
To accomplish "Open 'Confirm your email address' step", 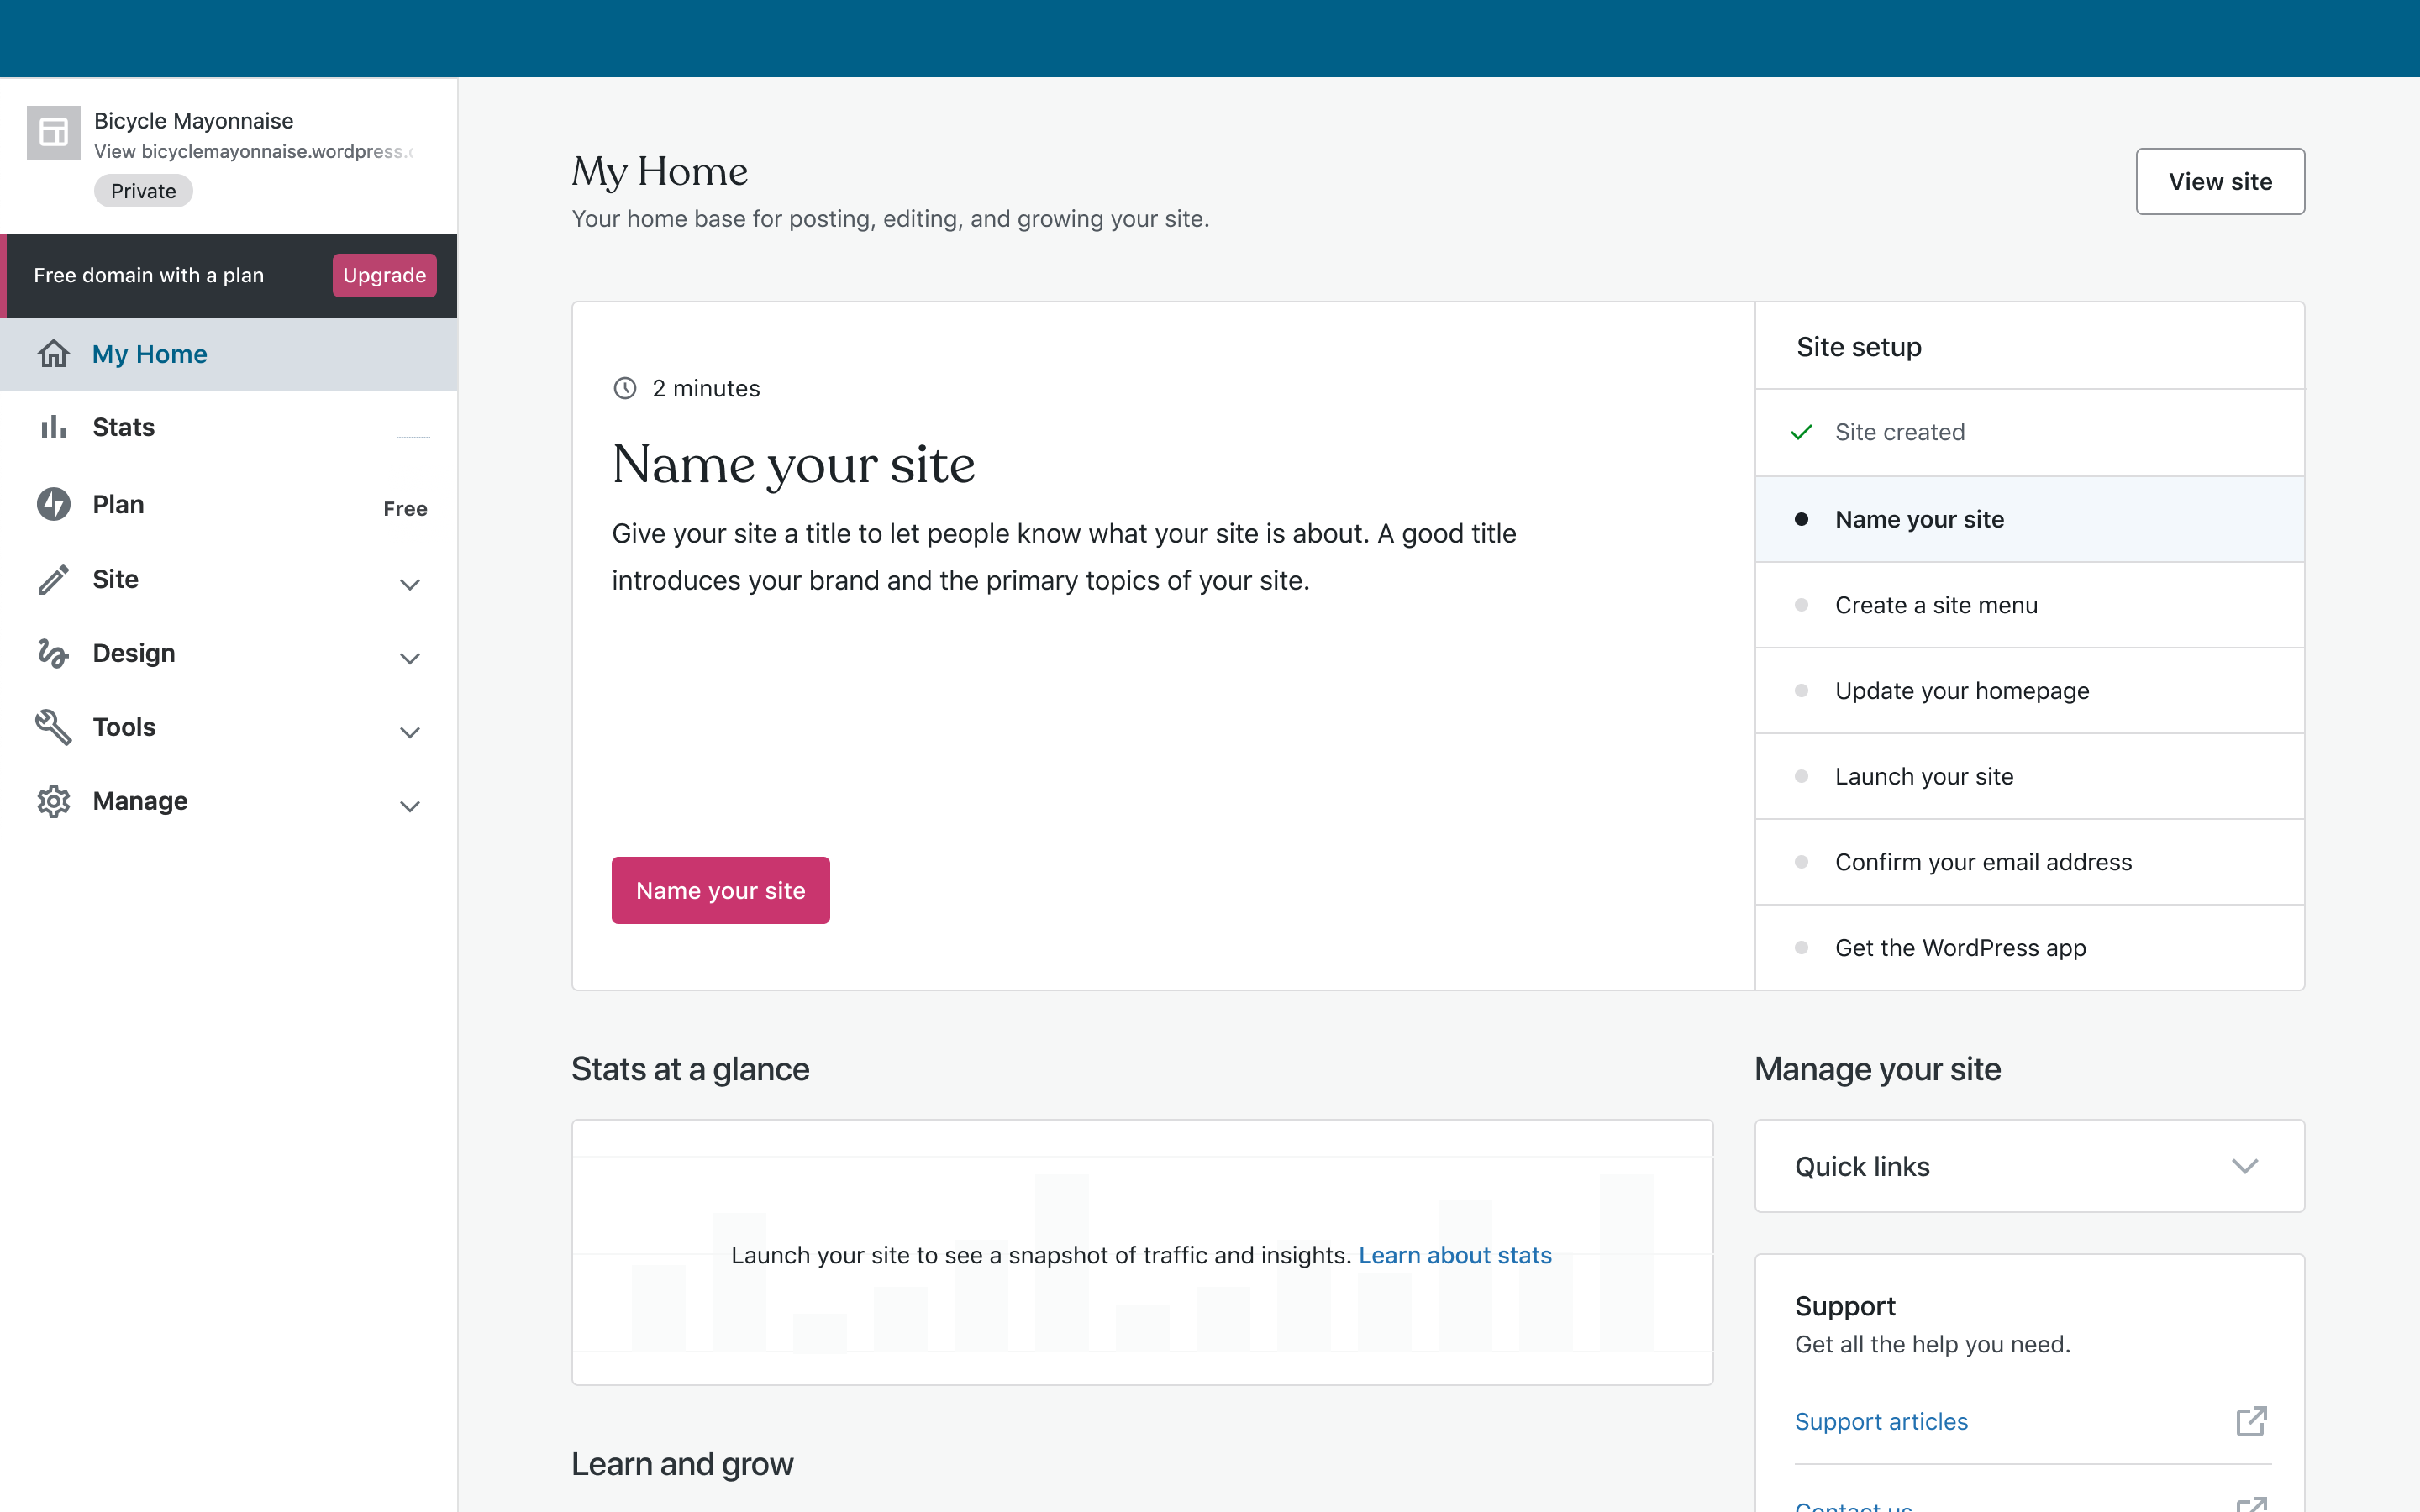I will (1982, 862).
